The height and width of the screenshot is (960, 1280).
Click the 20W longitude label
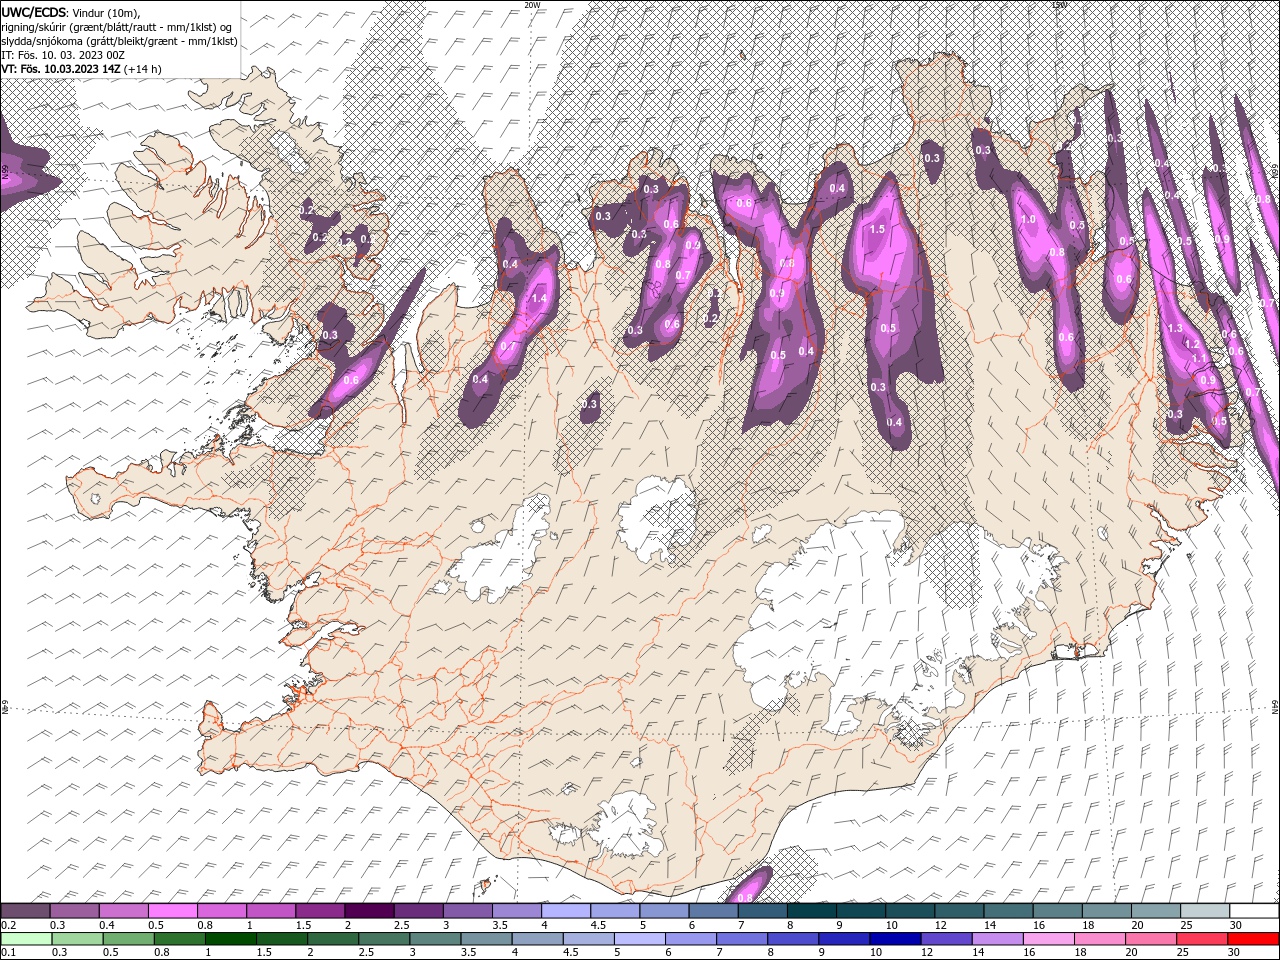532,5
